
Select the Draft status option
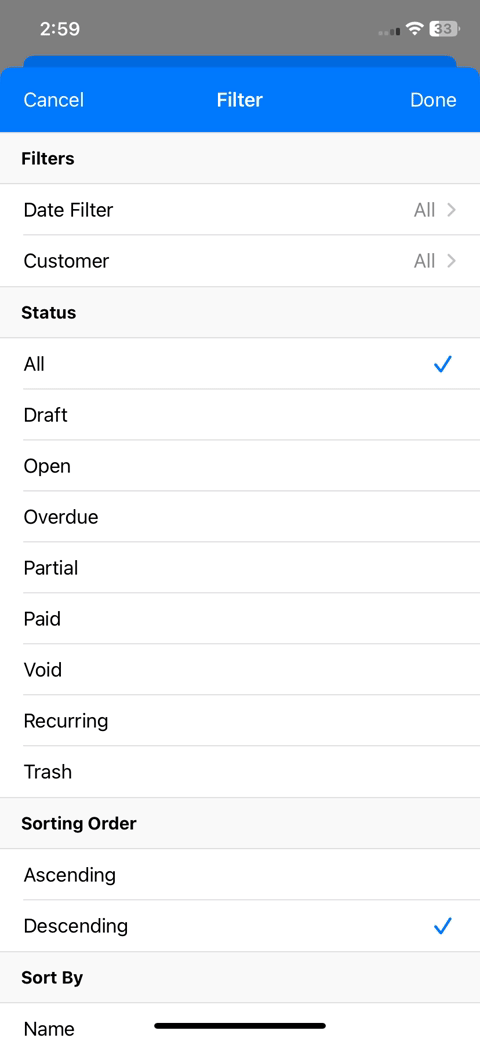[x=240, y=415]
